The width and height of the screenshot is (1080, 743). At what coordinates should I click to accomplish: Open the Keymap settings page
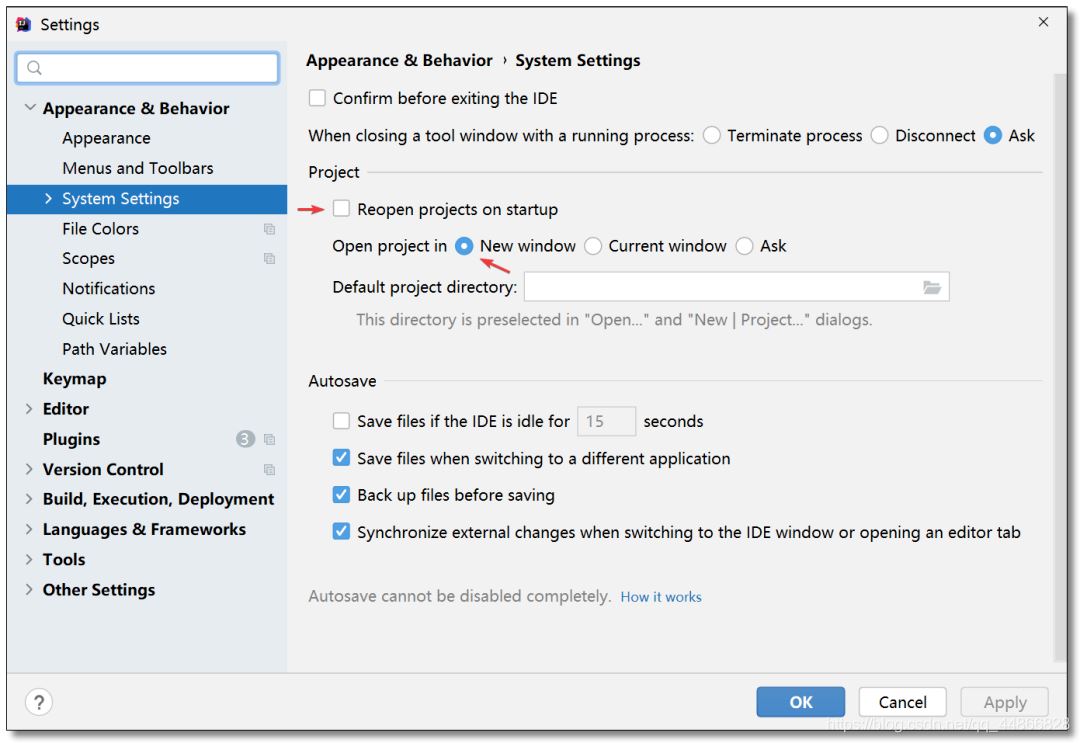pos(74,379)
